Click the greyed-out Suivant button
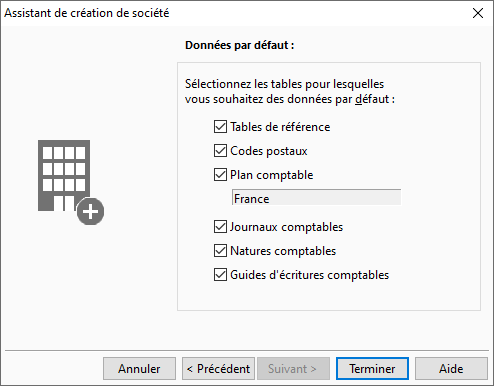The height and width of the screenshot is (386, 494). [x=293, y=369]
